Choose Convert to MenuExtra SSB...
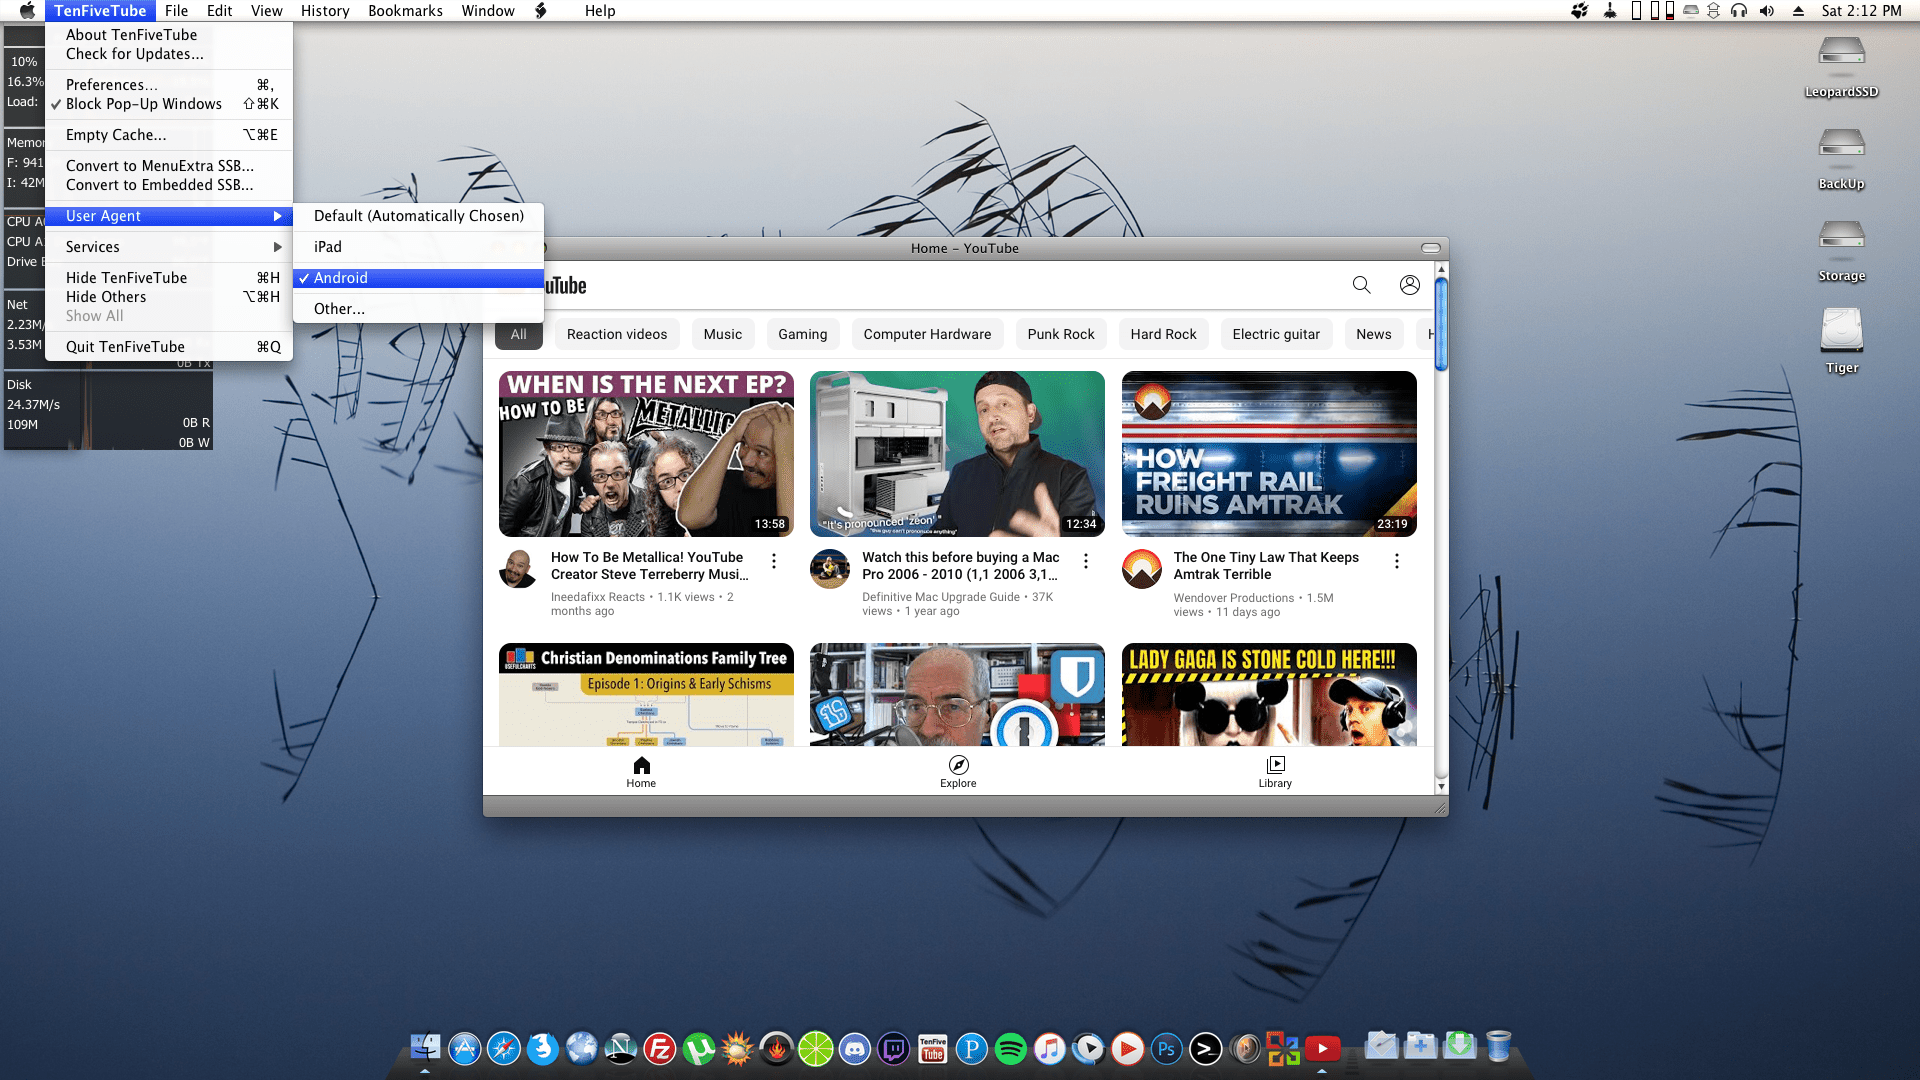The width and height of the screenshot is (1920, 1080). point(168,166)
